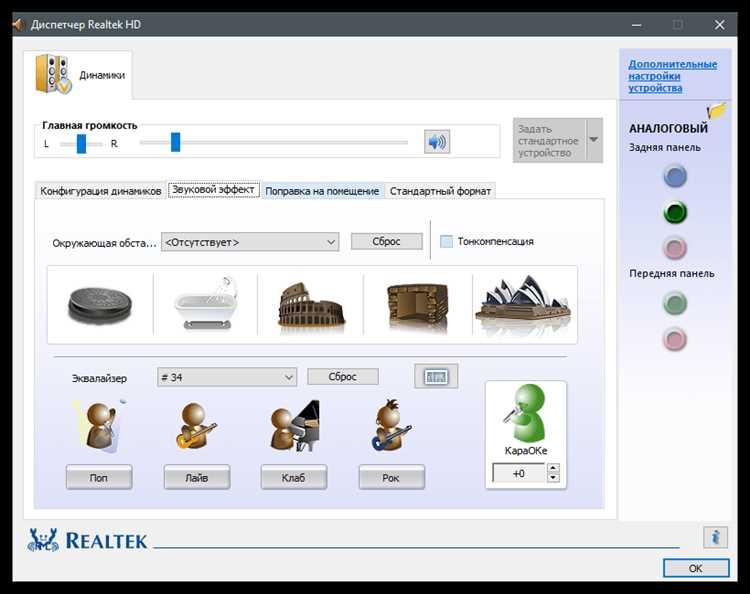Viewport: 750px width, 594px height.
Task: Open the information icon near OK
Action: (x=715, y=537)
